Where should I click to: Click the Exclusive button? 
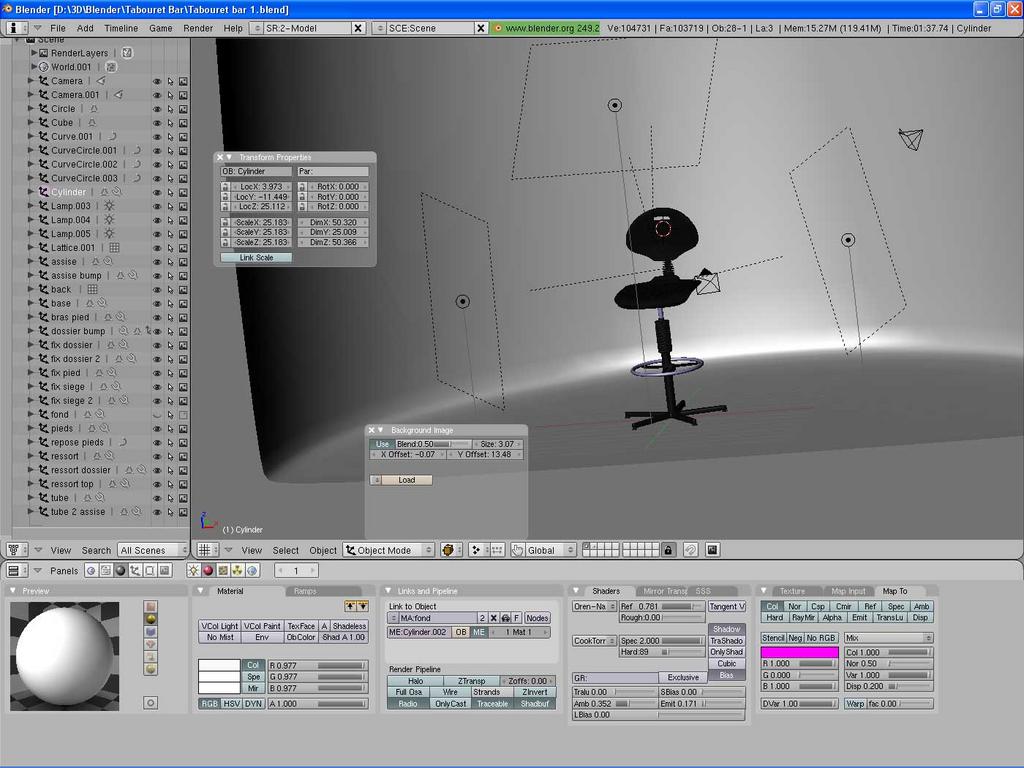[683, 677]
